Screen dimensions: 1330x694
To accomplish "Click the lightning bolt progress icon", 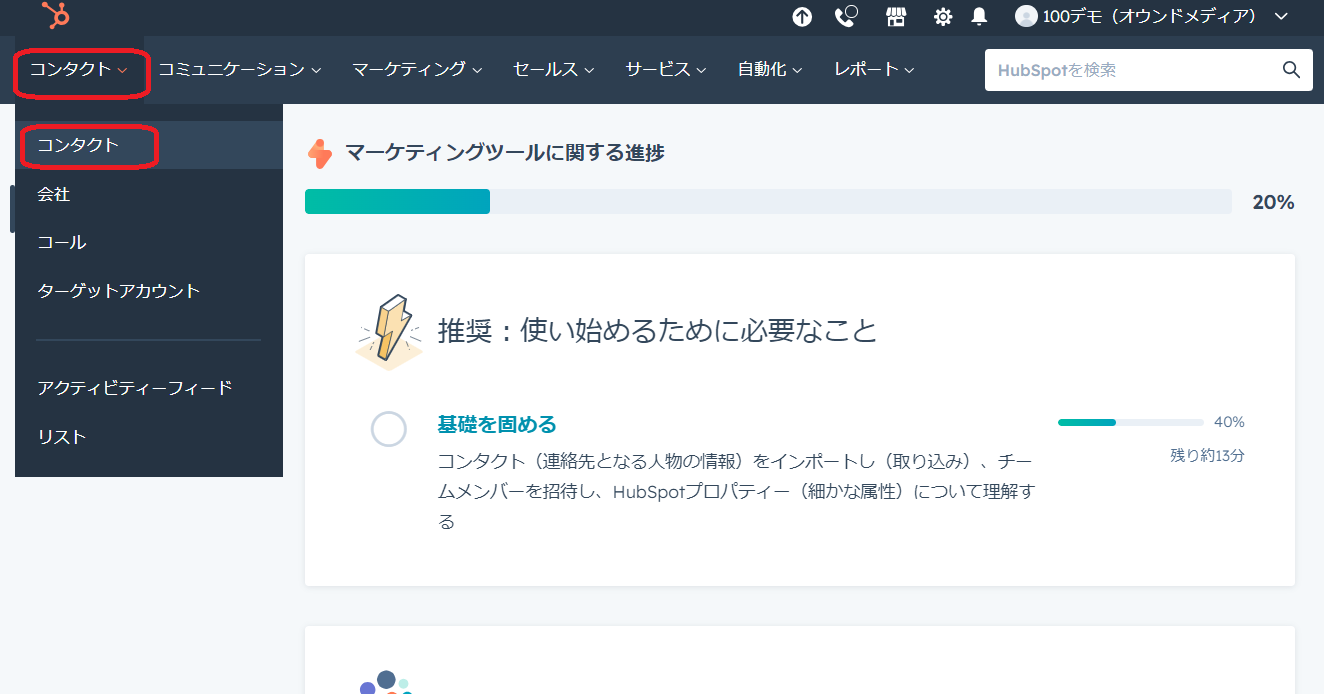I will point(319,153).
